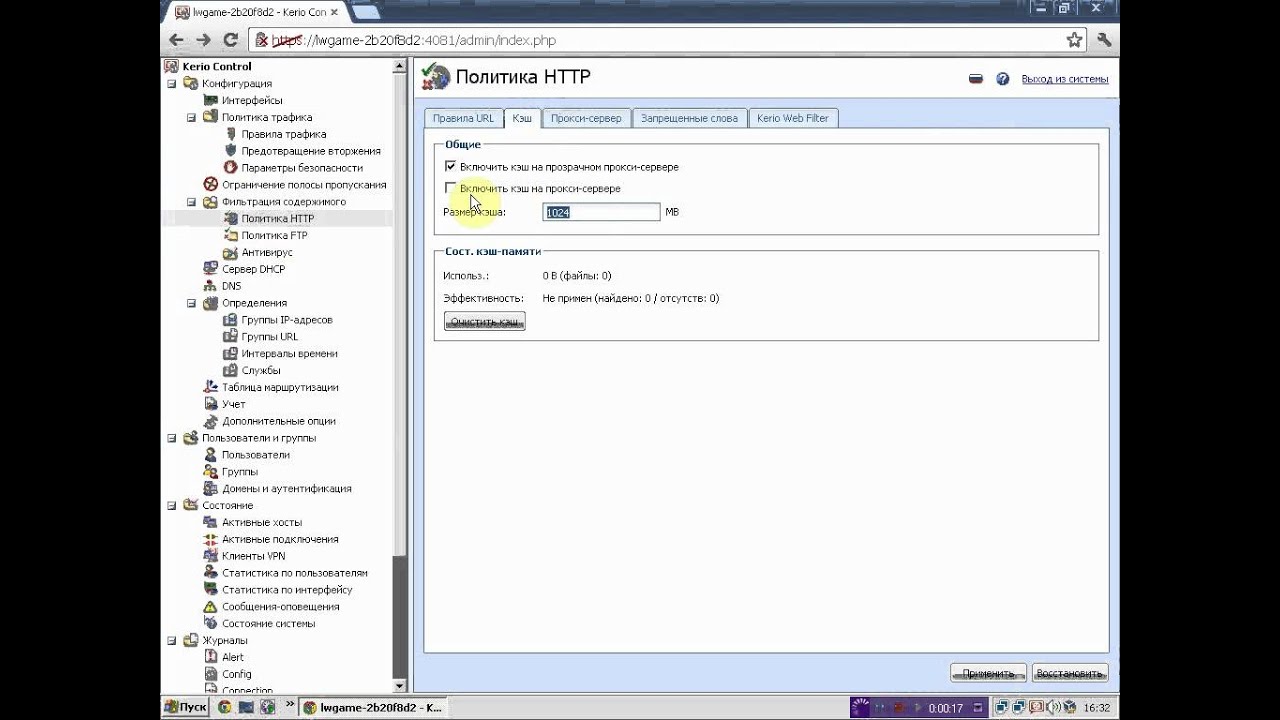Click the browser wrench settings icon
Viewport: 1280px width, 720px height.
[x=1104, y=40]
